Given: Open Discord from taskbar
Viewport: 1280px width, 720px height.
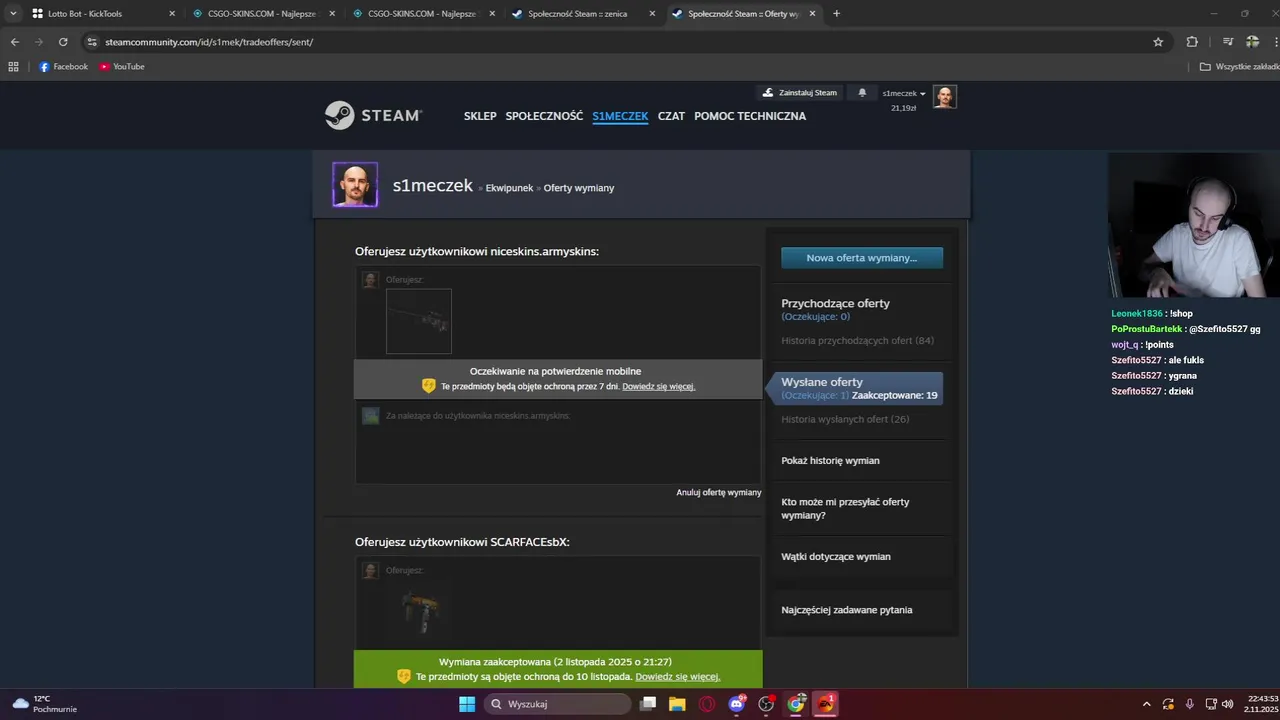Looking at the screenshot, I should pyautogui.click(x=737, y=704).
